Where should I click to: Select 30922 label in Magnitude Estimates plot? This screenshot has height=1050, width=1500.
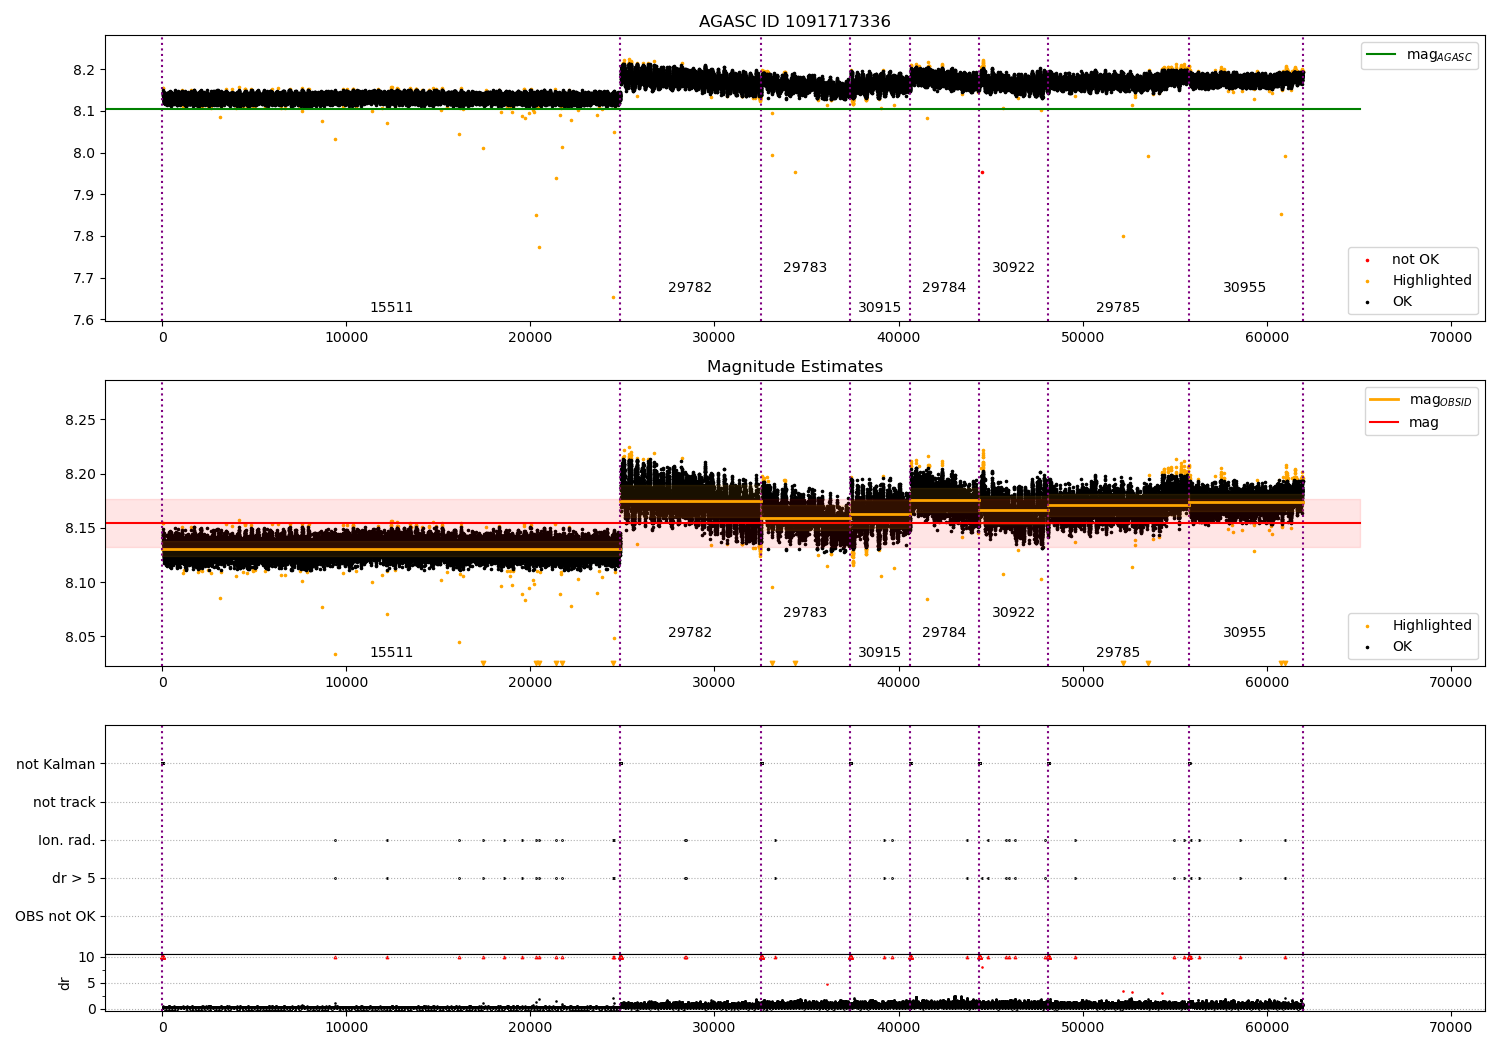pyautogui.click(x=1013, y=612)
